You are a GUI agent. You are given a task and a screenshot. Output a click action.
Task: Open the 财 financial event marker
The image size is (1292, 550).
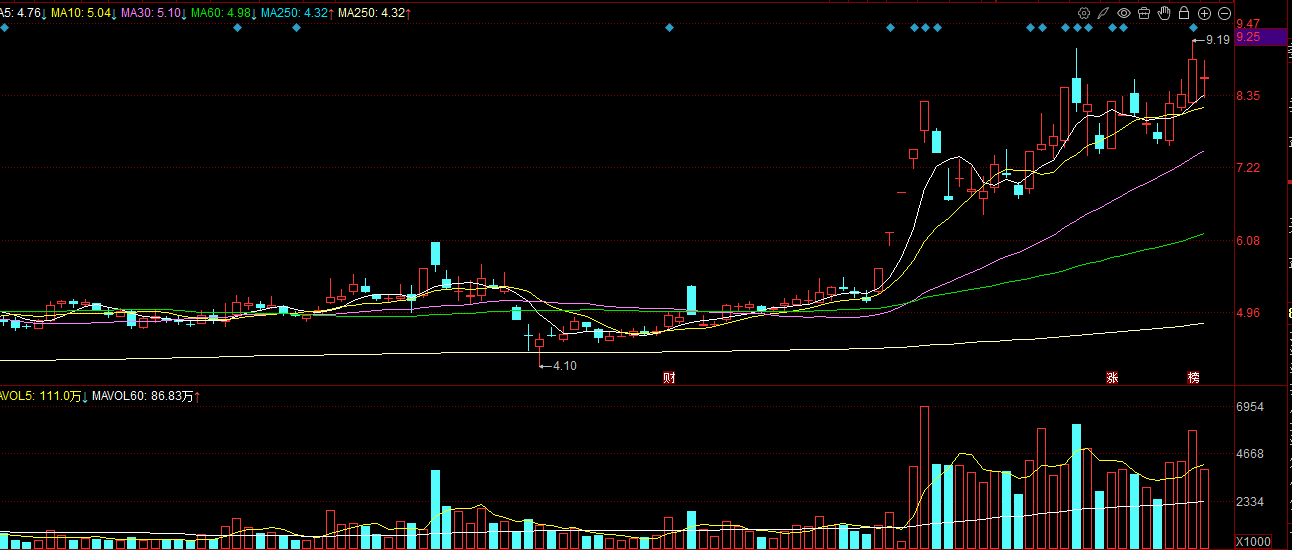point(669,377)
